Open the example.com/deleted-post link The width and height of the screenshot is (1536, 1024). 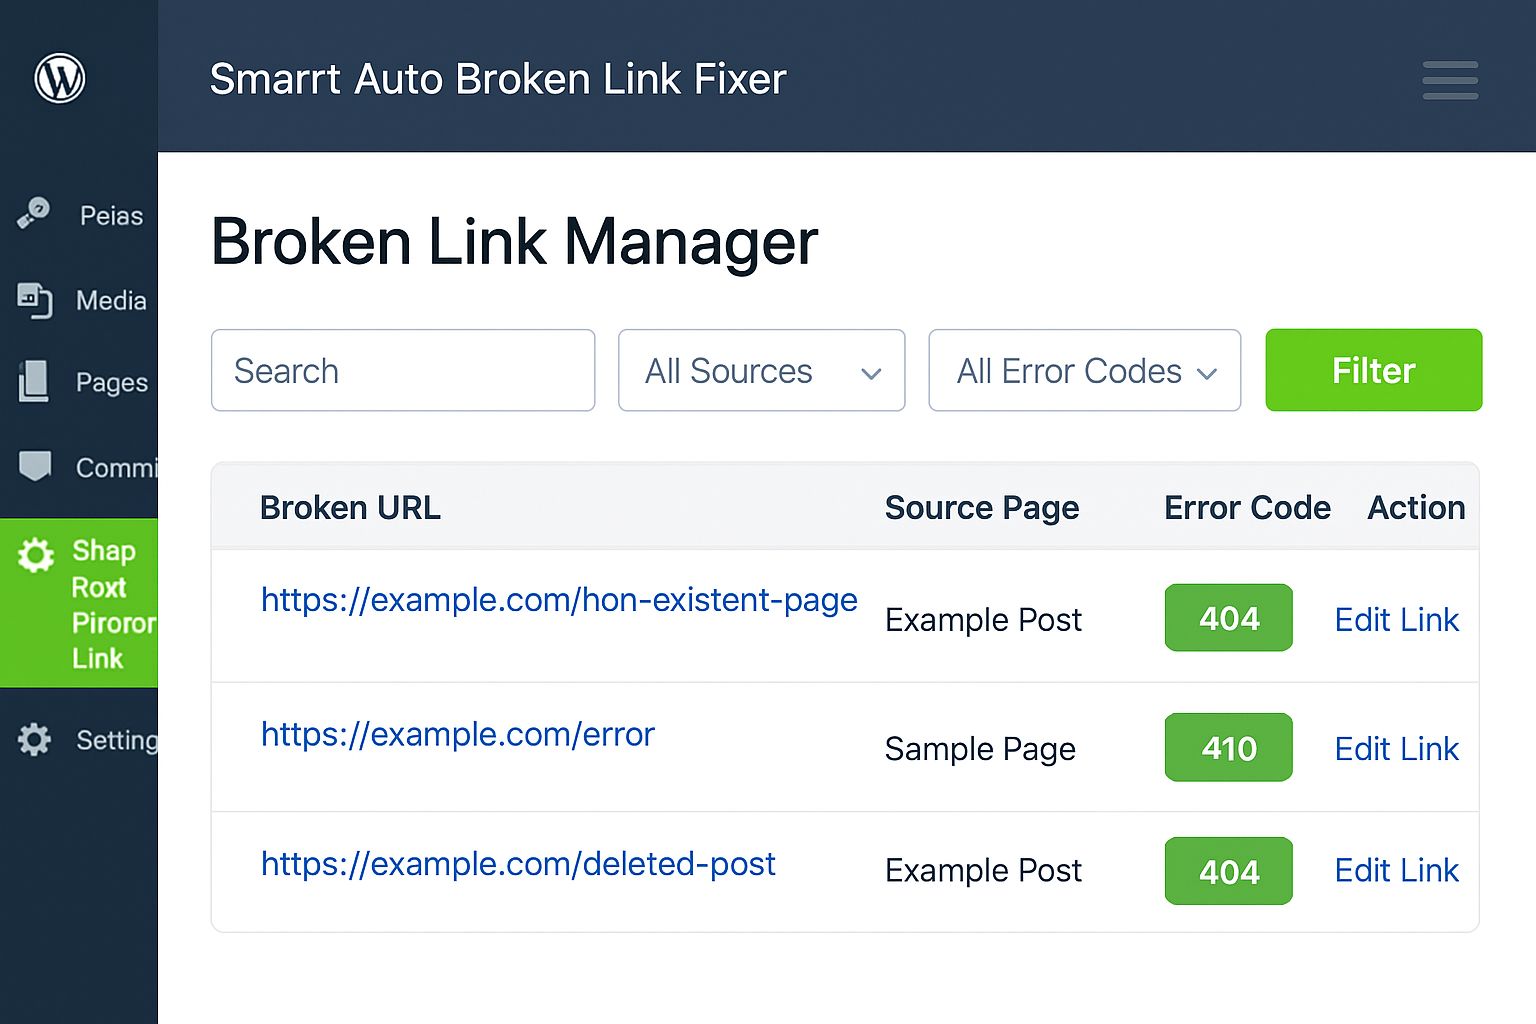coord(518,864)
